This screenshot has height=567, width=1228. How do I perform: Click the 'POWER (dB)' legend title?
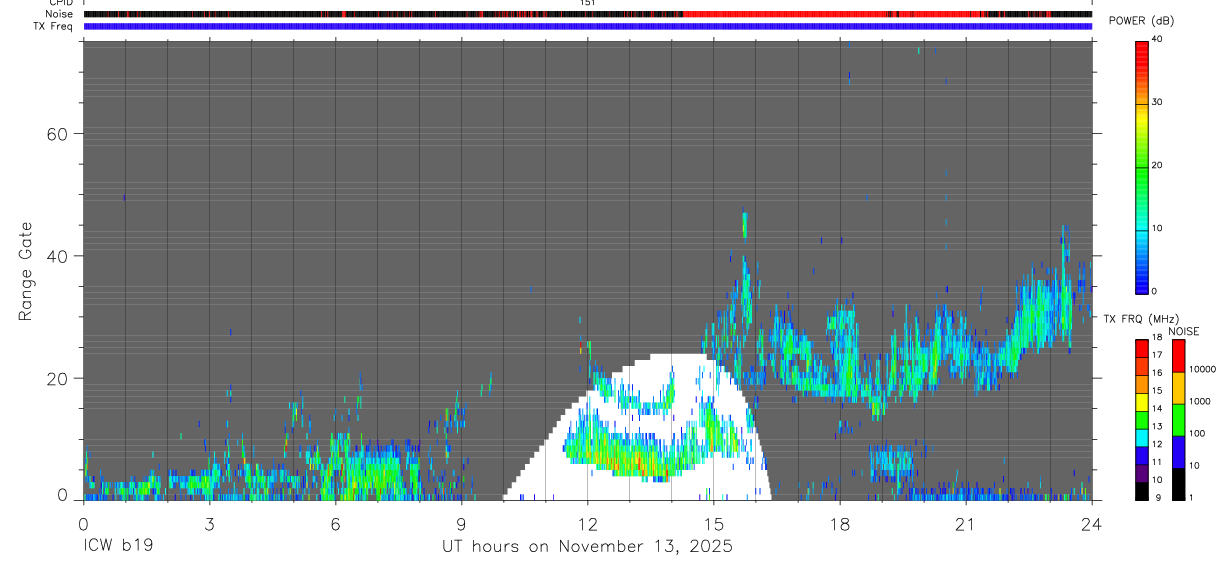(1141, 22)
